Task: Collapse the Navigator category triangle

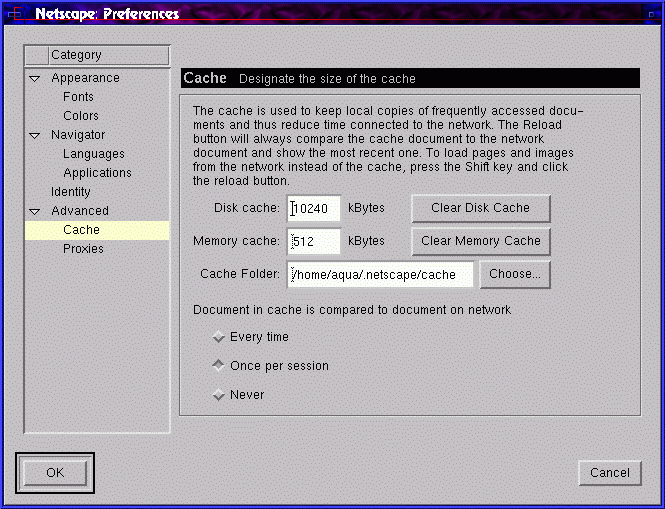Action: (35, 136)
